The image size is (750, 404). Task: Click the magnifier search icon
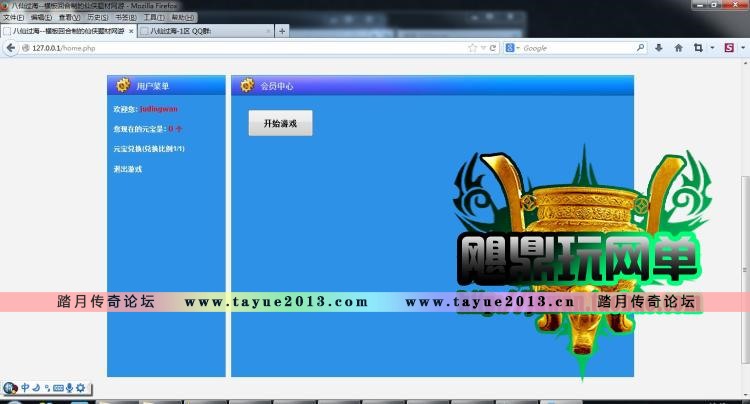[640, 47]
